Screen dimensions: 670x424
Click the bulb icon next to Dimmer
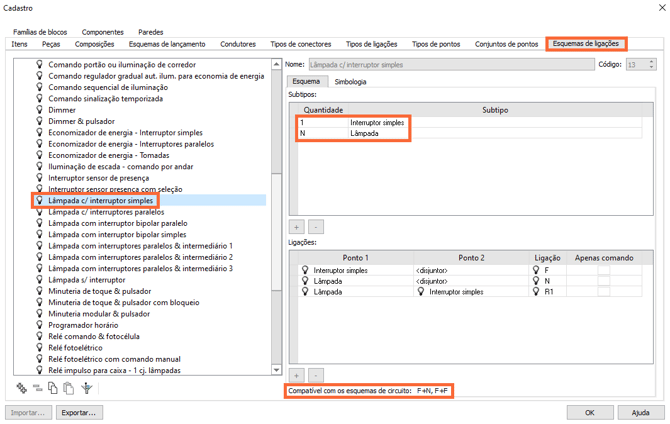click(39, 110)
